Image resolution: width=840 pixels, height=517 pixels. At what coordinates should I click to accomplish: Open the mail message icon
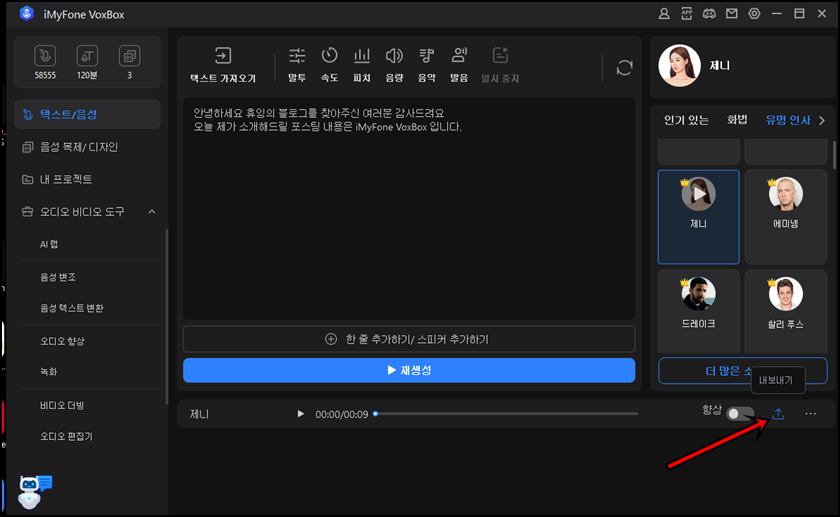click(x=731, y=14)
